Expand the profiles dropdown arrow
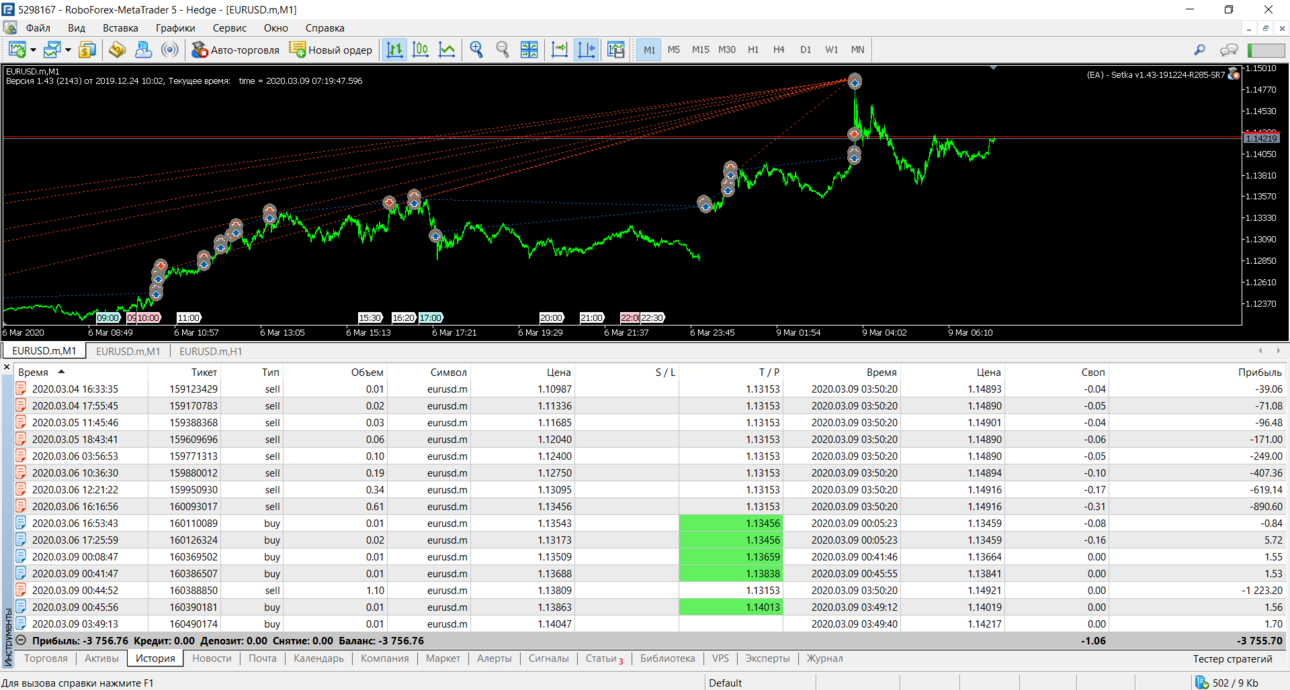This screenshot has width=1290, height=690. (x=68, y=49)
